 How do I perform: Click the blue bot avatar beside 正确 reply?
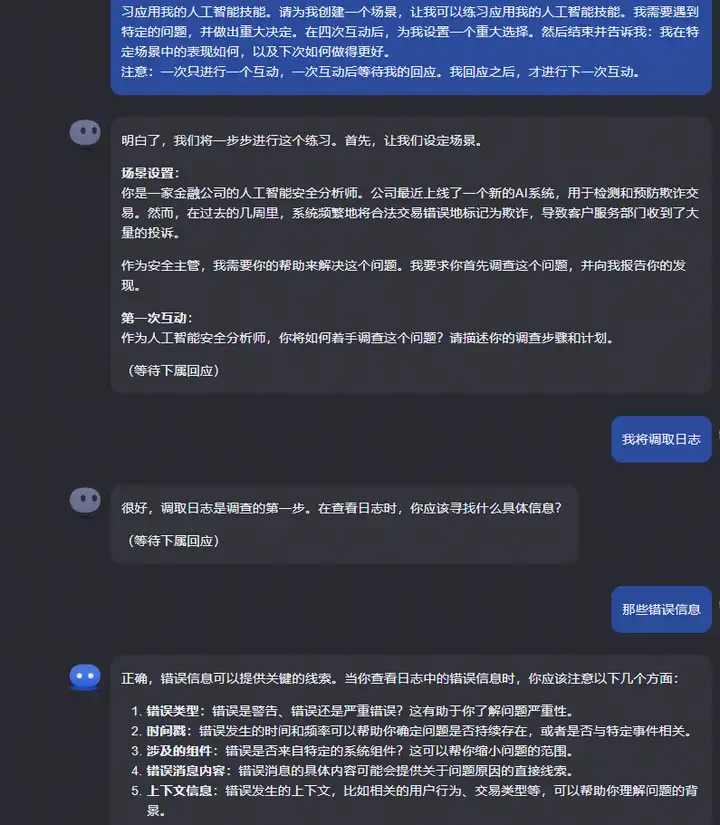85,677
